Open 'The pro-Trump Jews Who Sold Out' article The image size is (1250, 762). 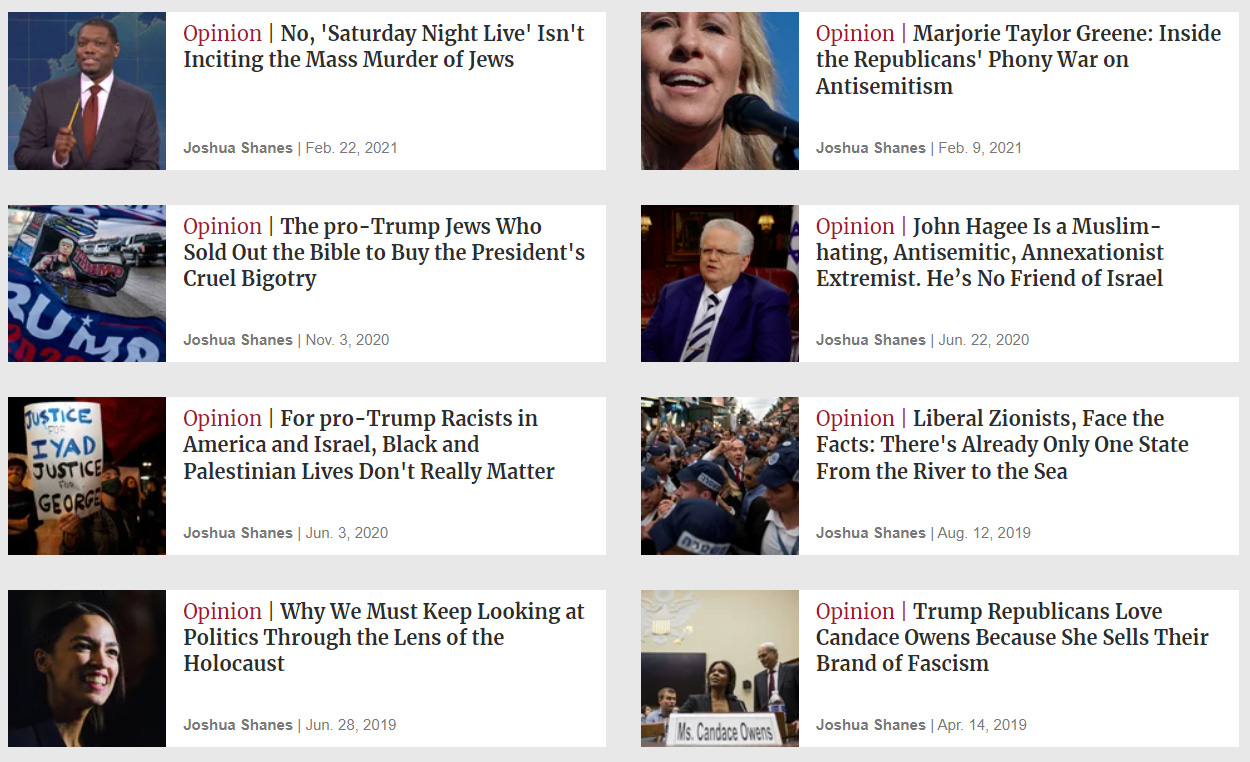[384, 252]
